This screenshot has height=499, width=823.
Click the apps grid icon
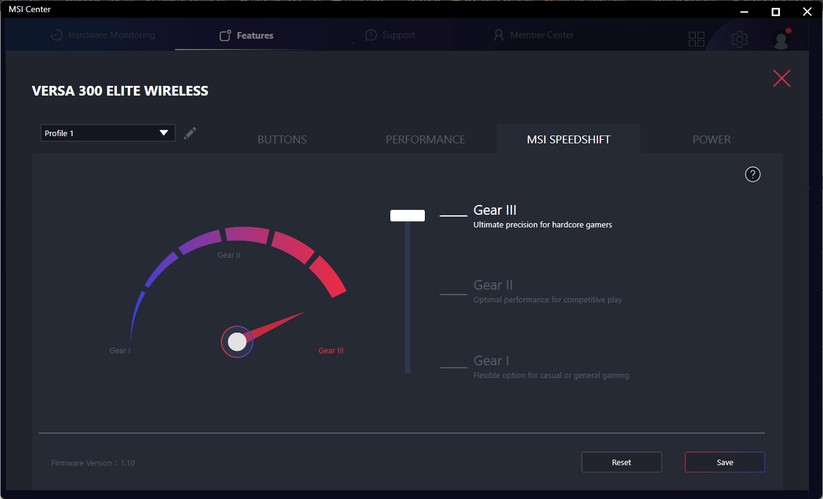697,39
